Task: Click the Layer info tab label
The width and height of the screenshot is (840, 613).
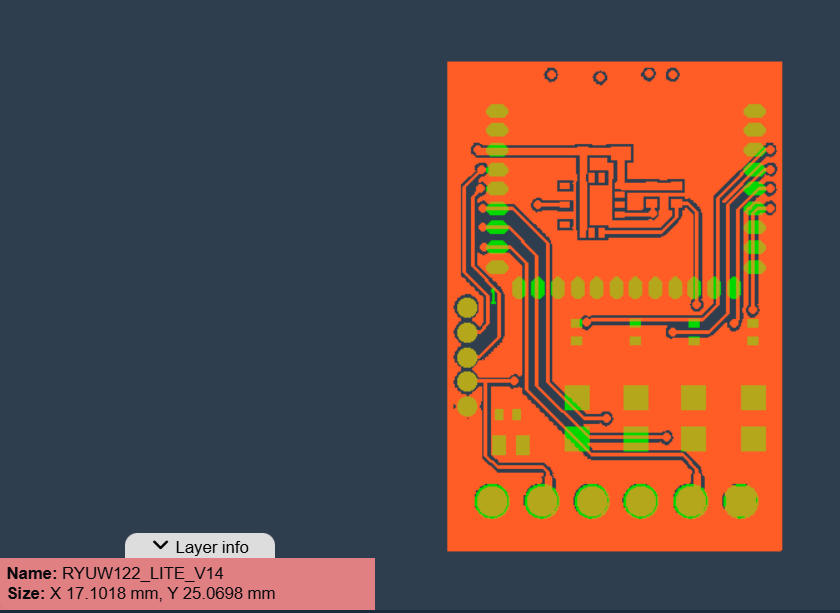Action: tap(211, 547)
